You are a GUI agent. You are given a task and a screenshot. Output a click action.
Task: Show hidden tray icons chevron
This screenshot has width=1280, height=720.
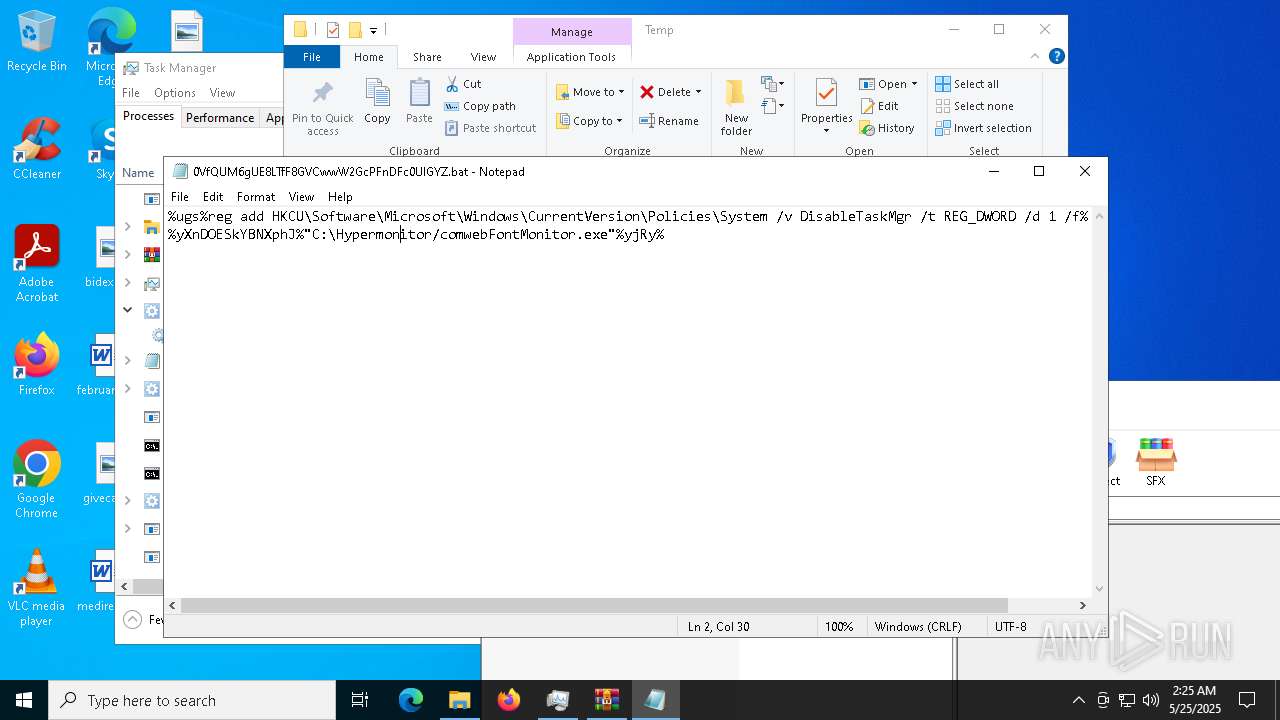click(x=1078, y=700)
